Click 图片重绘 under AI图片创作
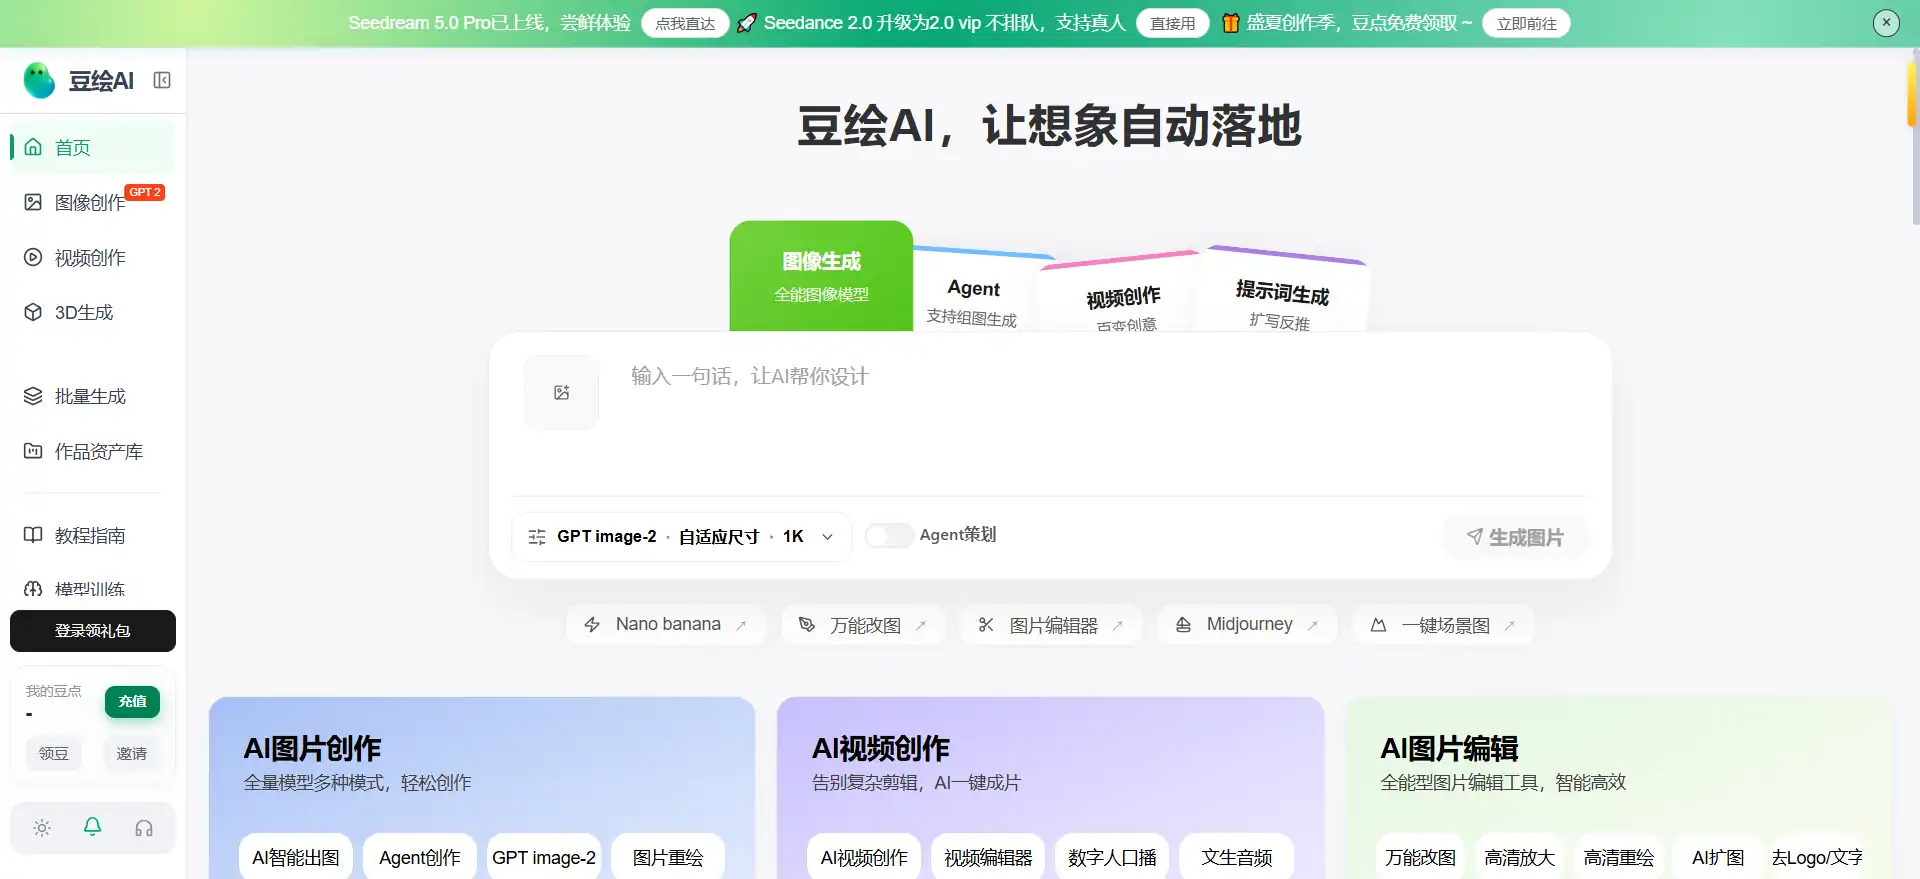The width and height of the screenshot is (1920, 879). (668, 857)
